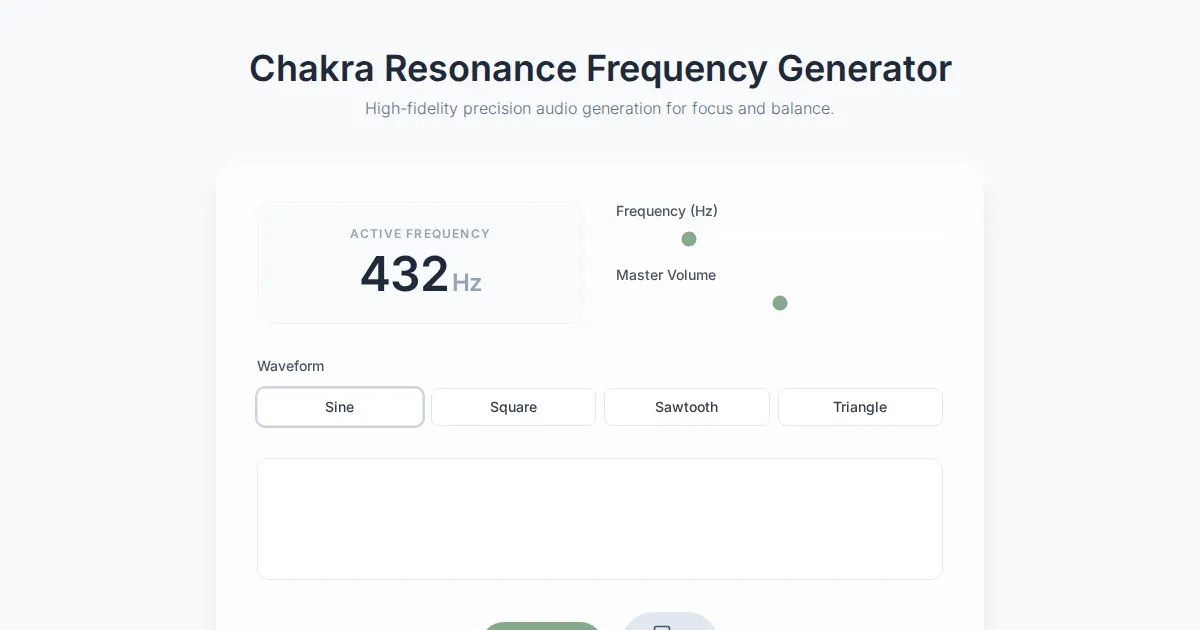Click the high-fidelity precision audio subtitle
The image size is (1200, 630).
(600, 108)
